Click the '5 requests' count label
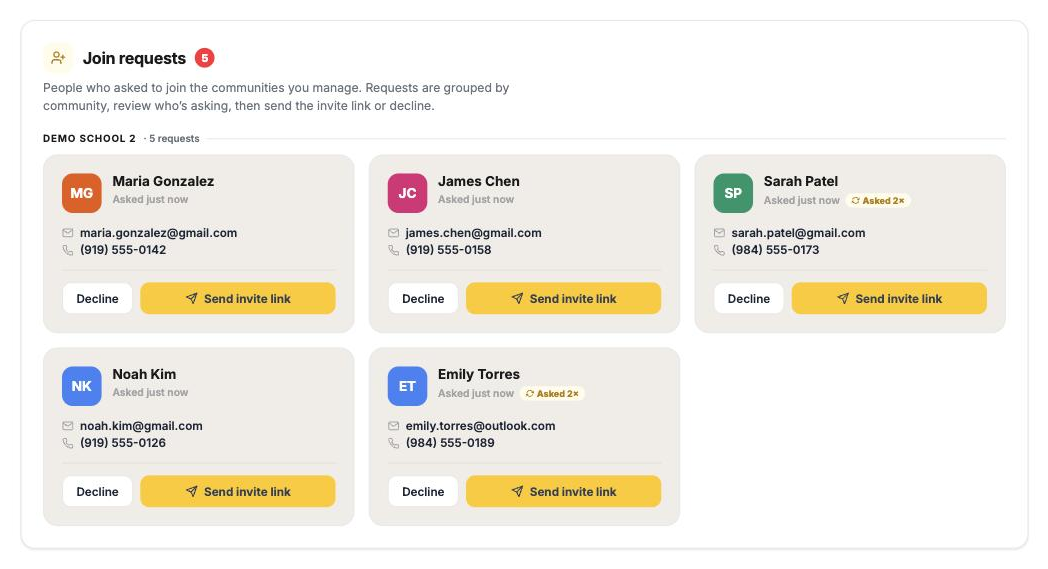 pos(174,138)
